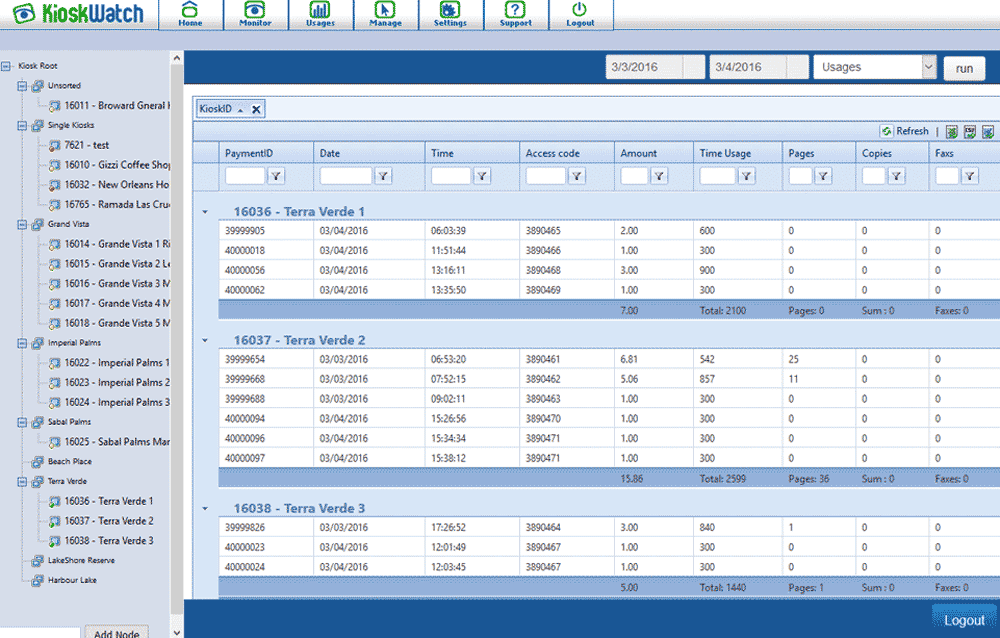This screenshot has width=1000, height=638.
Task: Sort by the Time Usage column header
Action: [725, 153]
